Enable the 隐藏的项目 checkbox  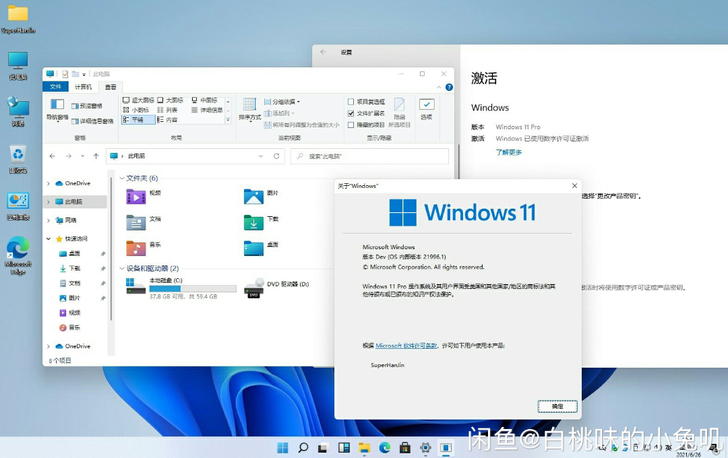pos(351,125)
